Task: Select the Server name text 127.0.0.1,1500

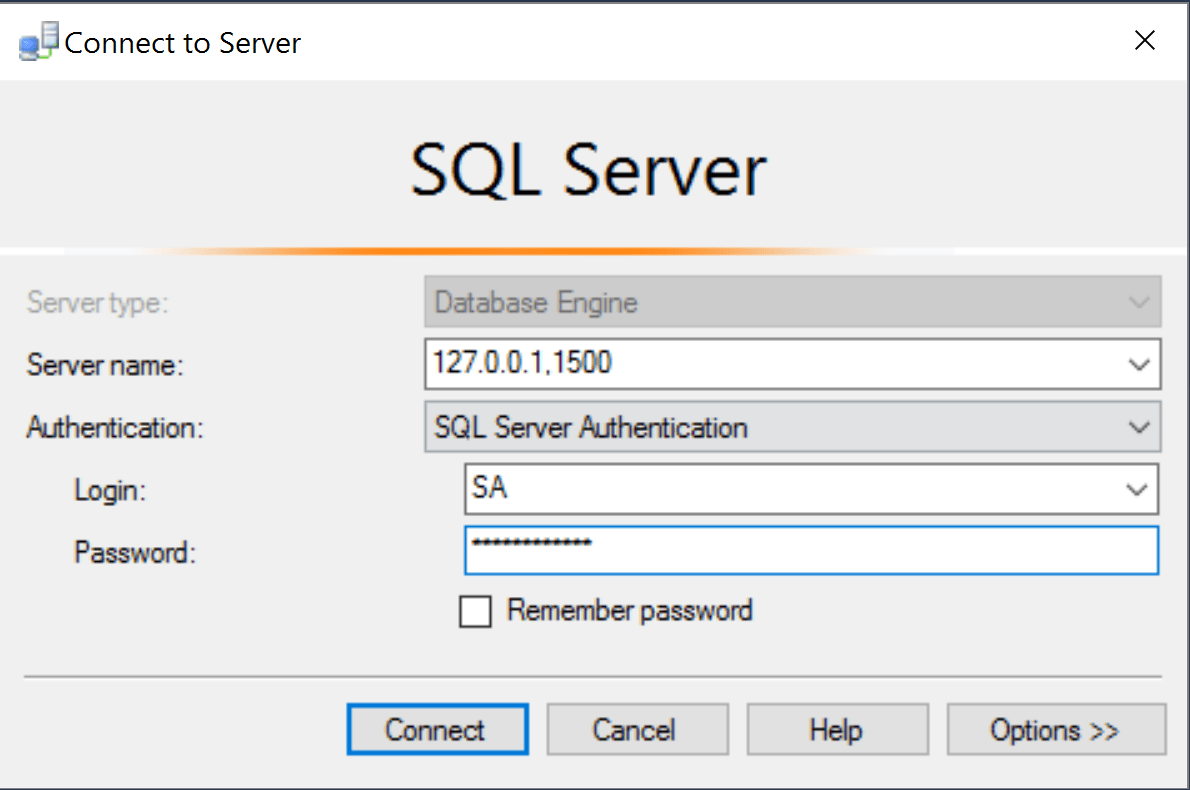Action: coord(520,364)
